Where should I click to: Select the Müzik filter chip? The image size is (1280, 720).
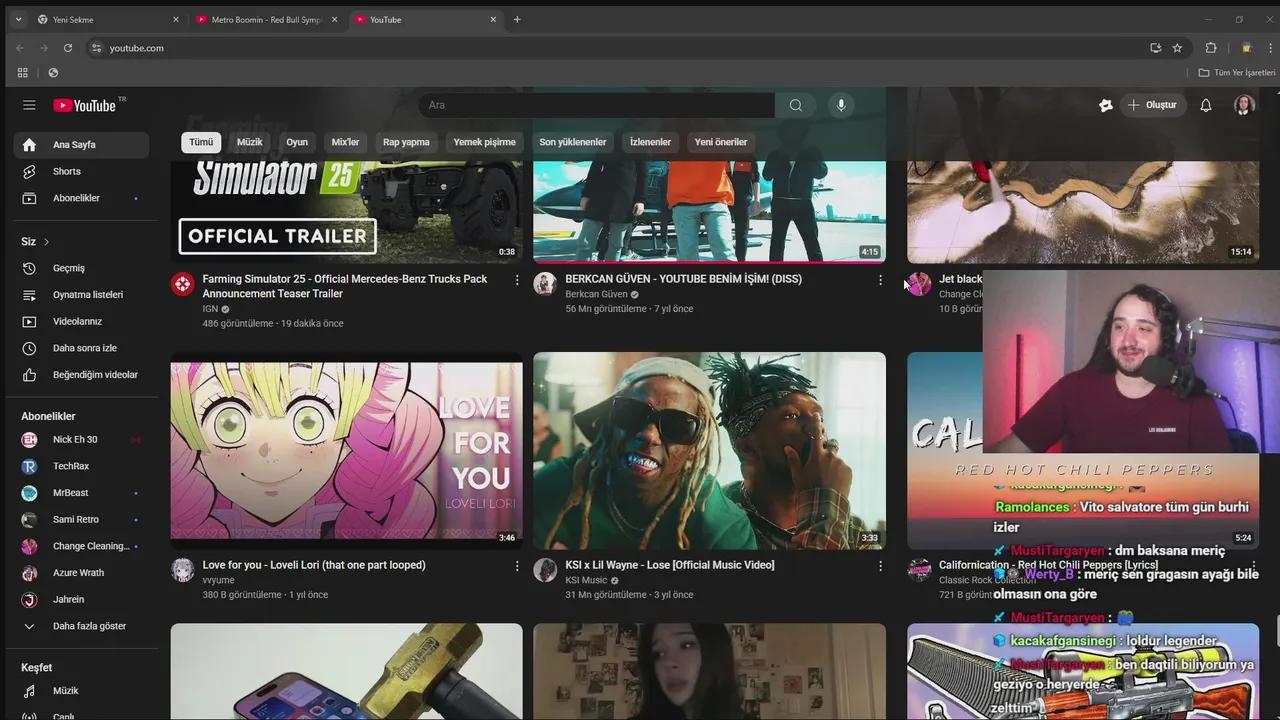click(250, 142)
